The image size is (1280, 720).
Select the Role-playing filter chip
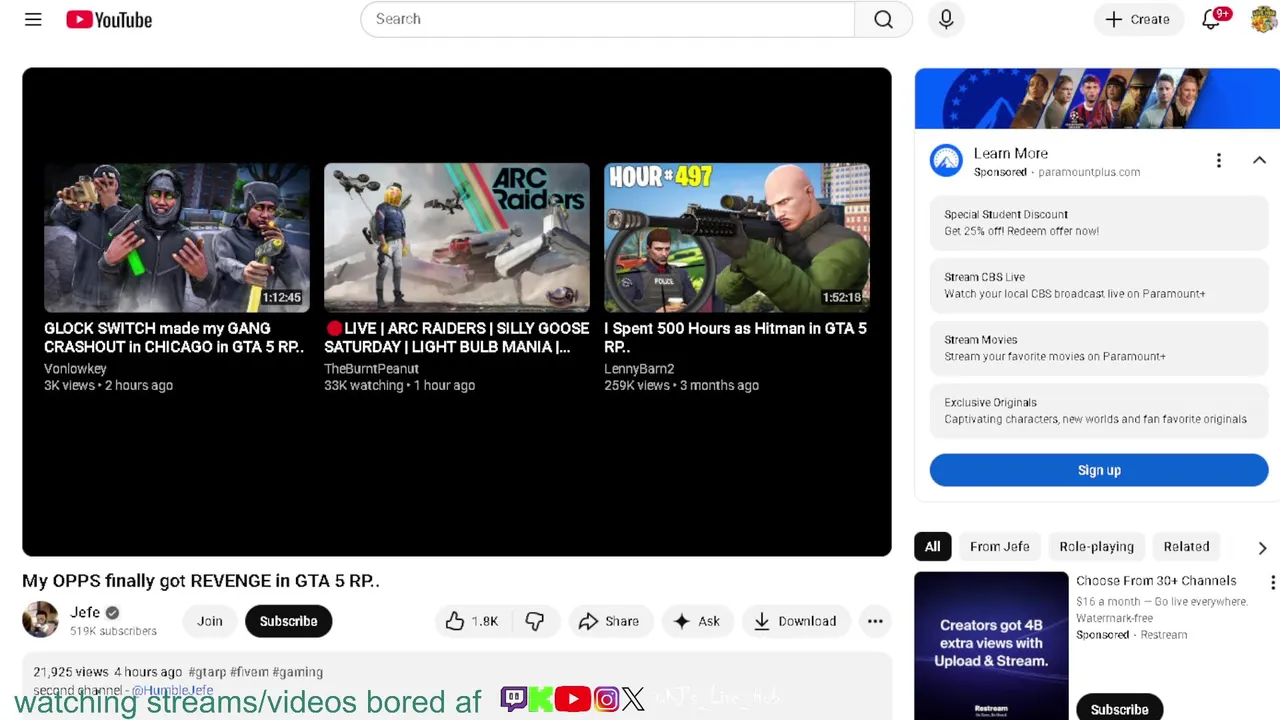[x=1096, y=546]
